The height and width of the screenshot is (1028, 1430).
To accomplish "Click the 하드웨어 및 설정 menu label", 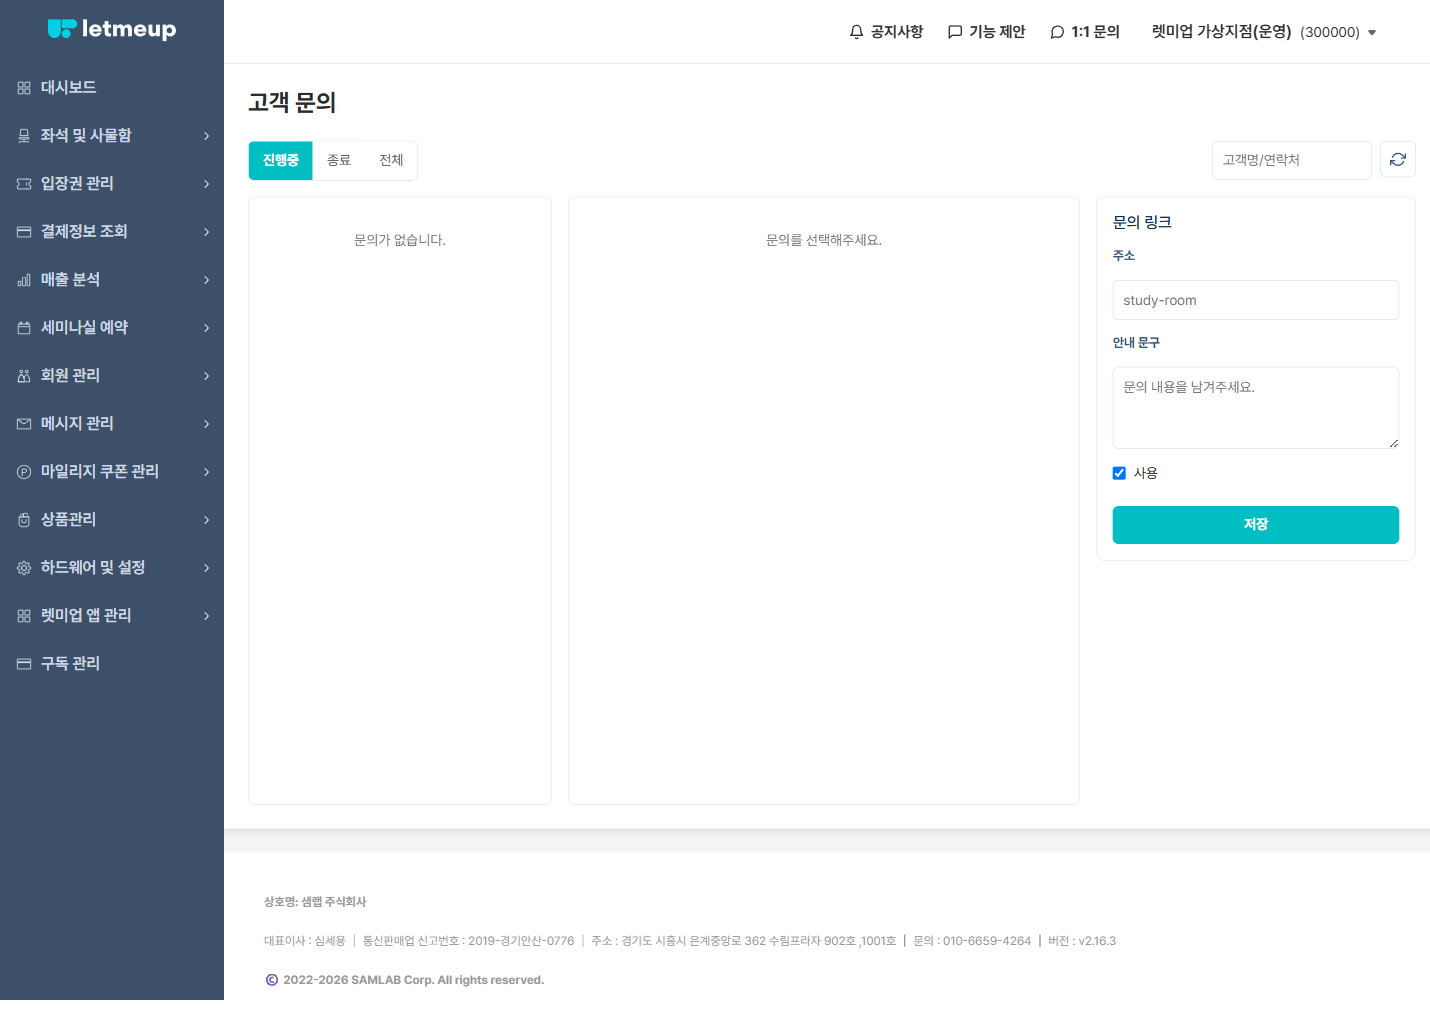I will coord(93,568).
